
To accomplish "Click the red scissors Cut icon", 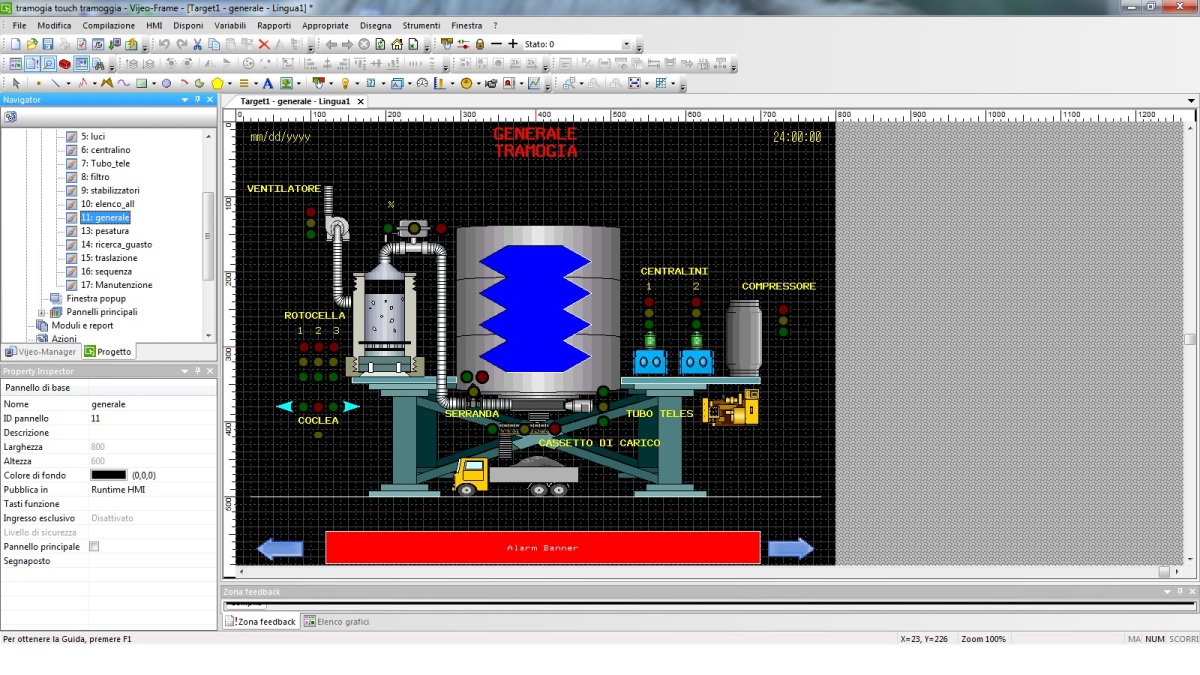I will [x=197, y=44].
